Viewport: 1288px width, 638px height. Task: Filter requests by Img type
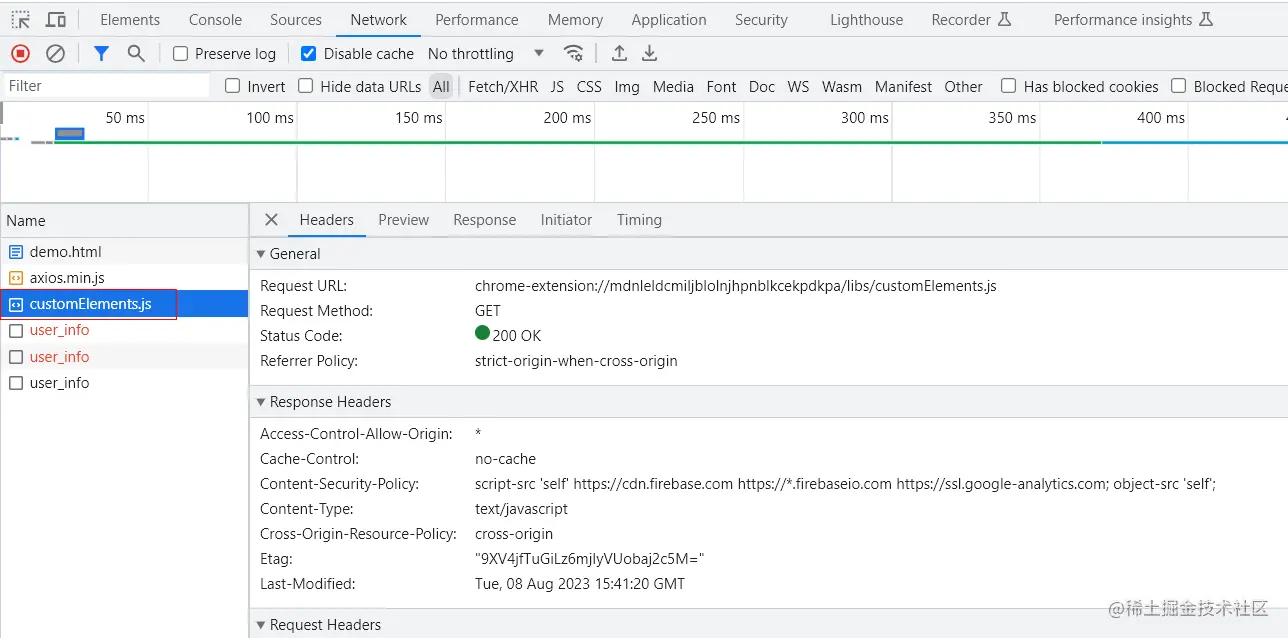[x=627, y=86]
